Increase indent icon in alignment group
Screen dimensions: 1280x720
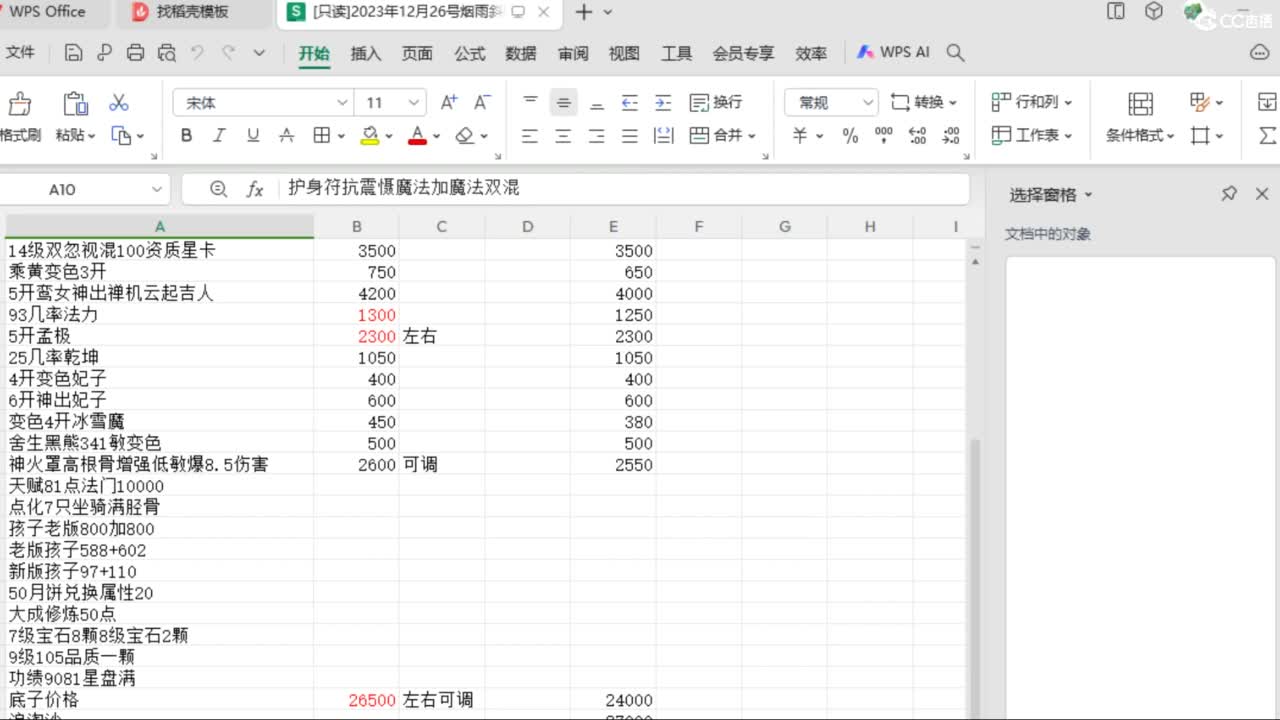(662, 102)
